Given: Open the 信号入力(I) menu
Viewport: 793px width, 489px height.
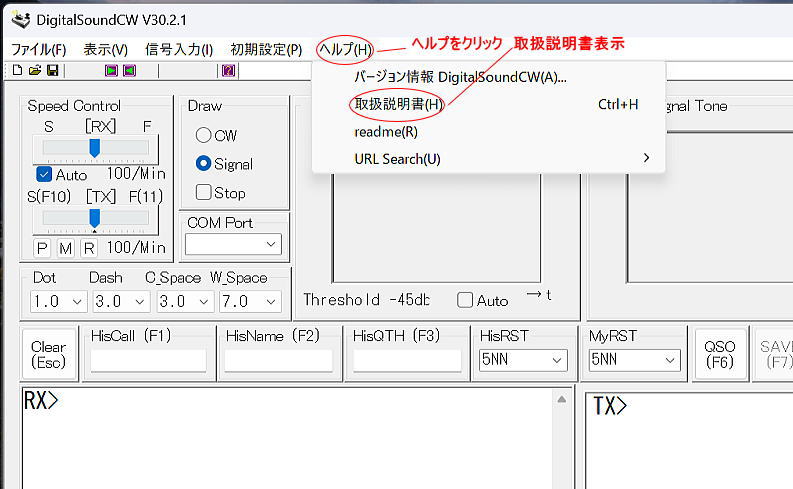Looking at the screenshot, I should click(179, 50).
